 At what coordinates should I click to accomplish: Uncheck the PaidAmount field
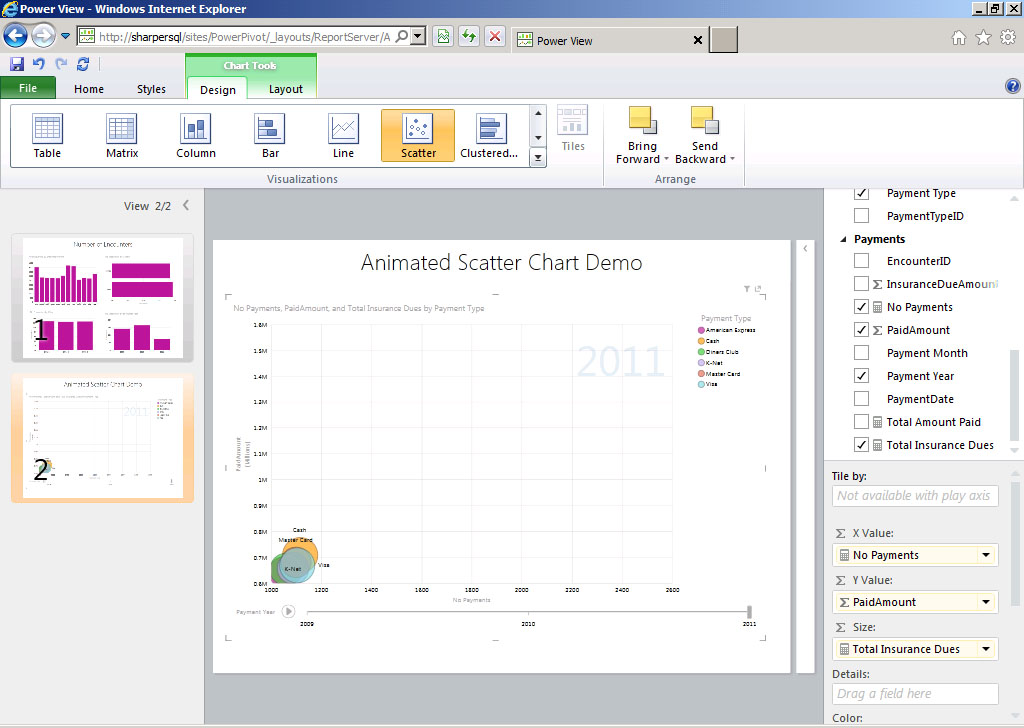(x=861, y=330)
